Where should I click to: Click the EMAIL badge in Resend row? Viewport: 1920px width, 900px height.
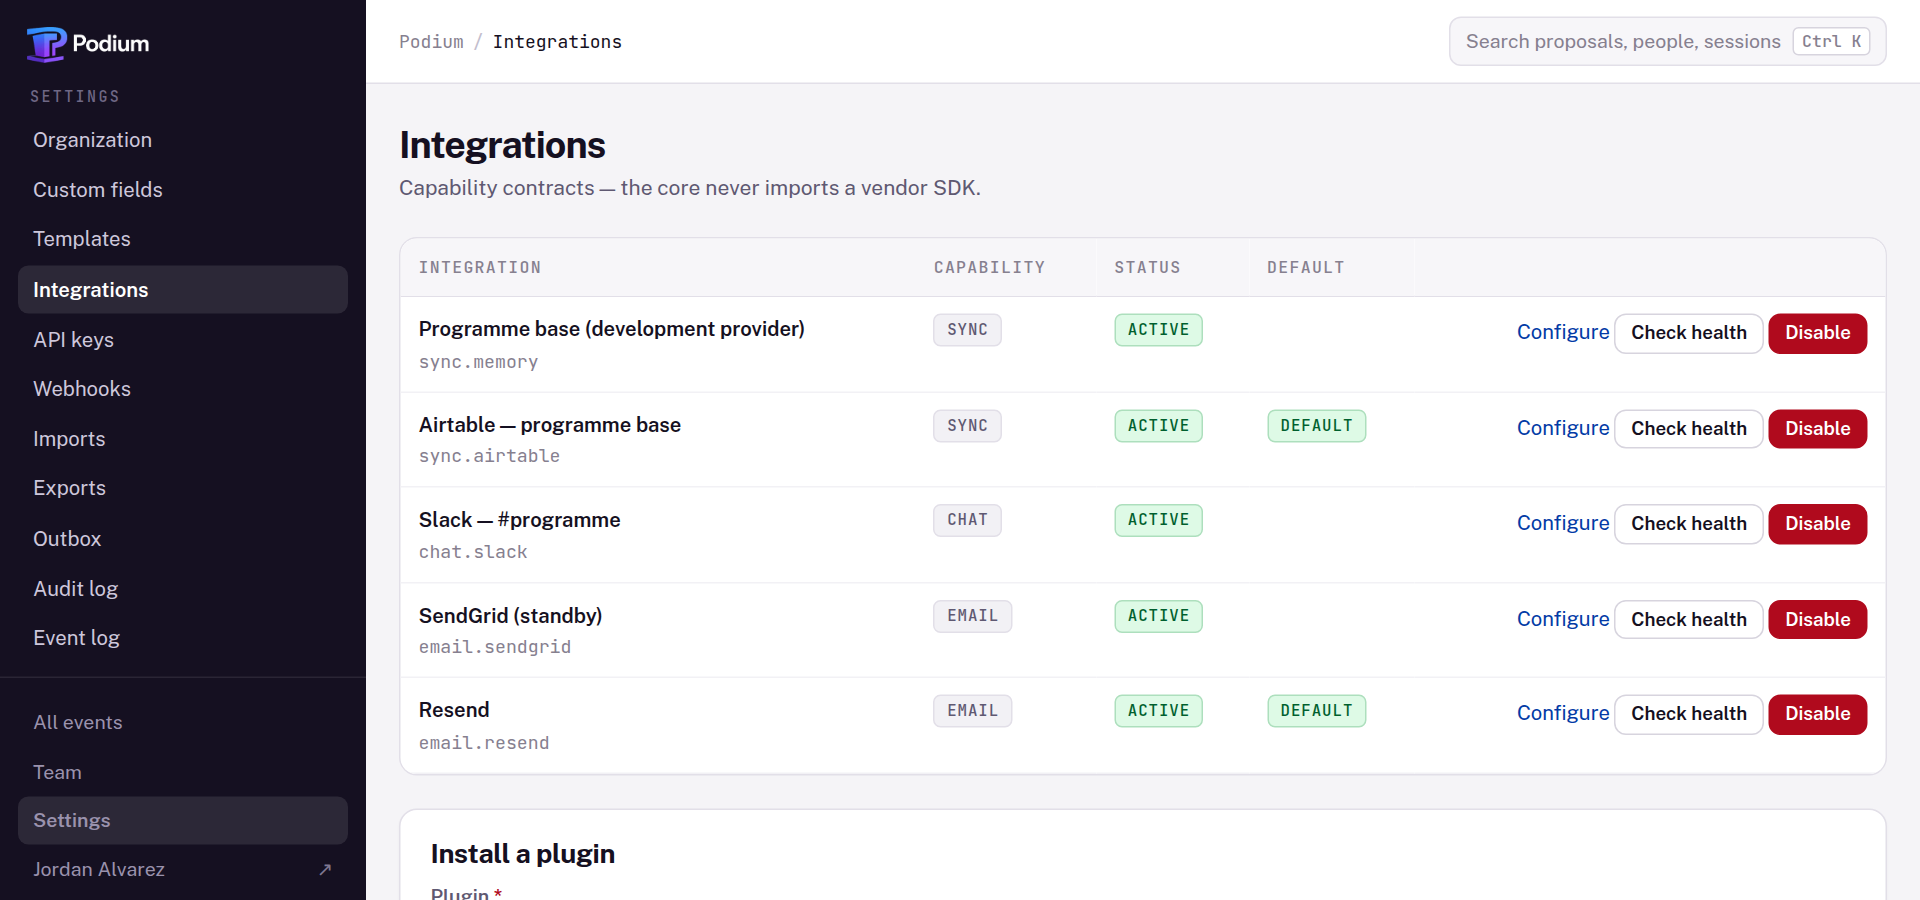(972, 711)
